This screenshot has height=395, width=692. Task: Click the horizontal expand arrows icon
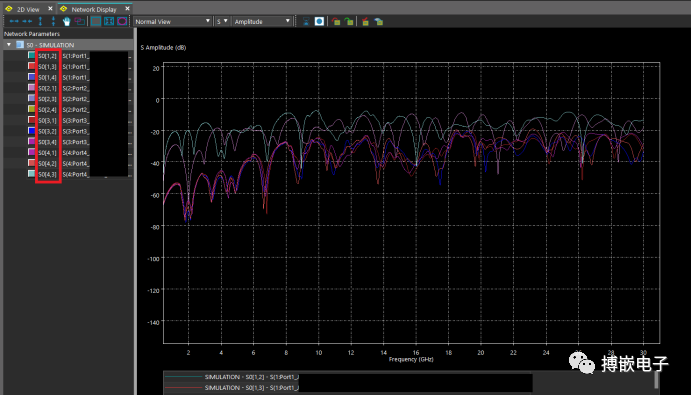[14, 21]
